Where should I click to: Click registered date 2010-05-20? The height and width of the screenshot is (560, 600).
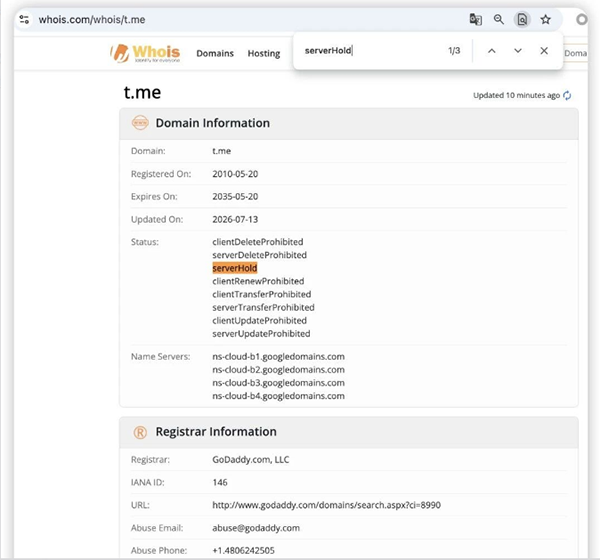(x=235, y=174)
